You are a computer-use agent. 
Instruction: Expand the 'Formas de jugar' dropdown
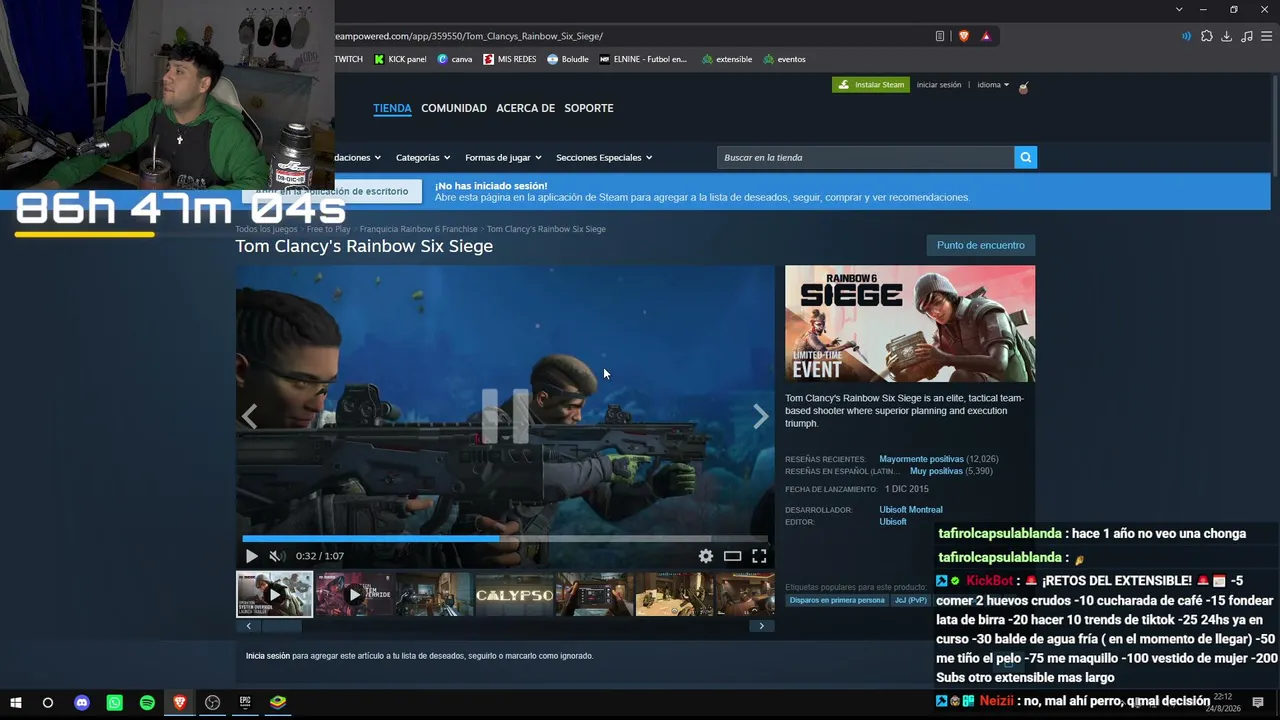pos(503,157)
